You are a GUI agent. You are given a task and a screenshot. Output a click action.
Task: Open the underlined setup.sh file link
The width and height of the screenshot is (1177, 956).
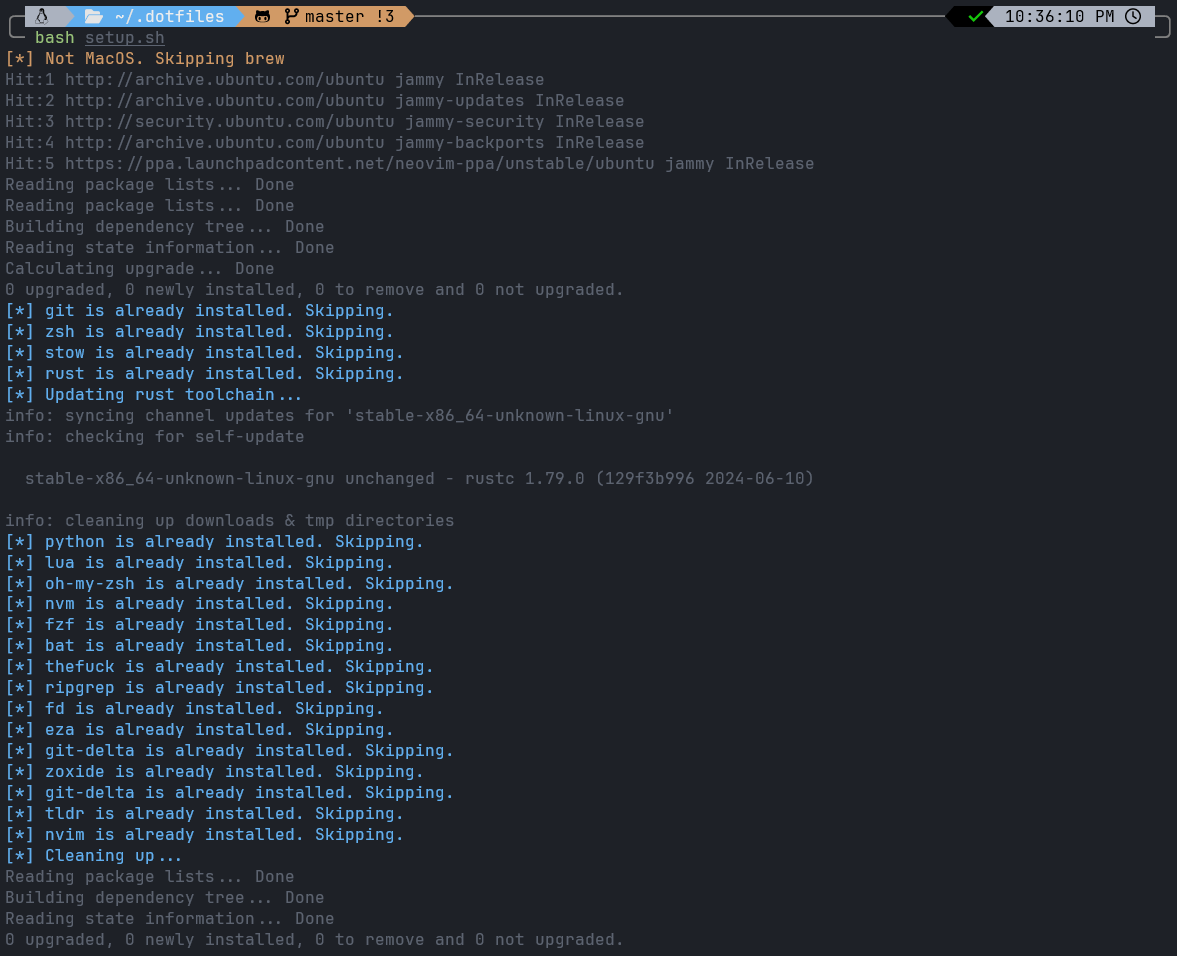[x=124, y=37]
